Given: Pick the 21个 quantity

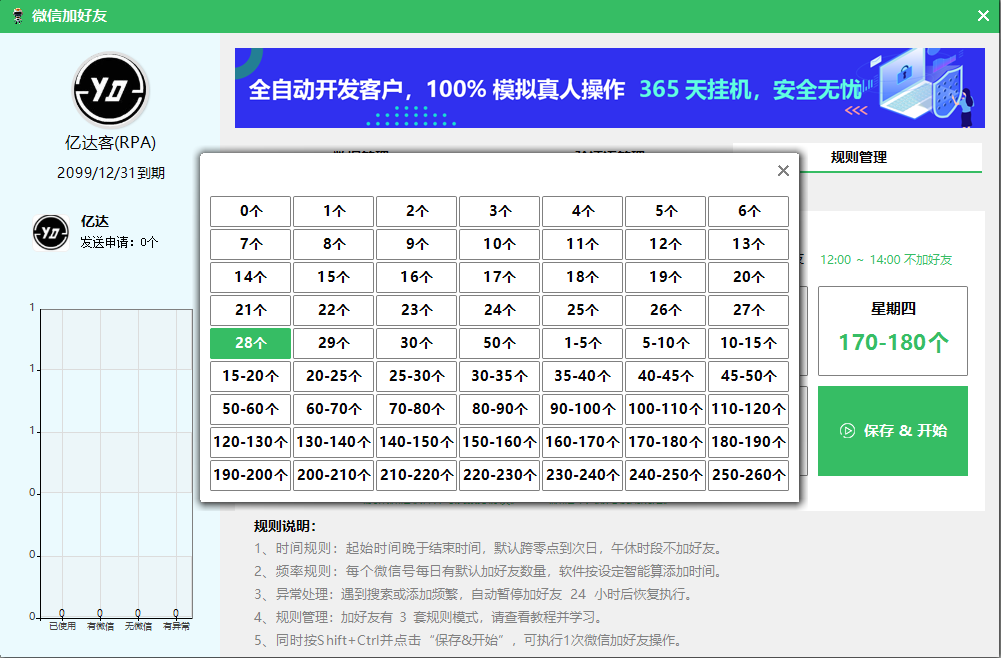Looking at the screenshot, I should click(x=250, y=310).
